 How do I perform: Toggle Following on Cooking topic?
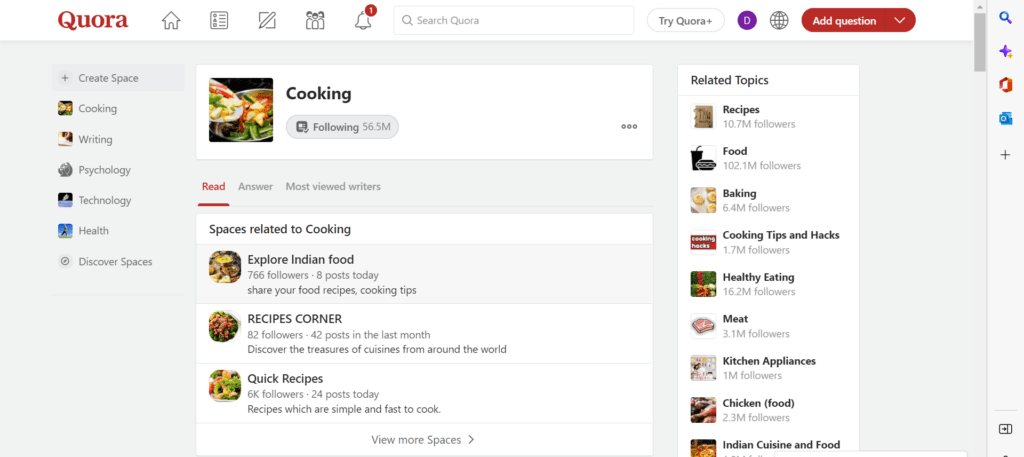[342, 127]
